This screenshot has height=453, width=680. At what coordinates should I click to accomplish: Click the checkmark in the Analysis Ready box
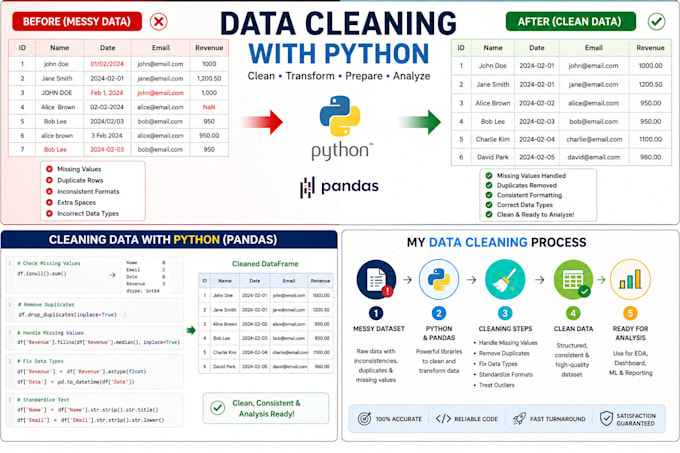[x=217, y=408]
